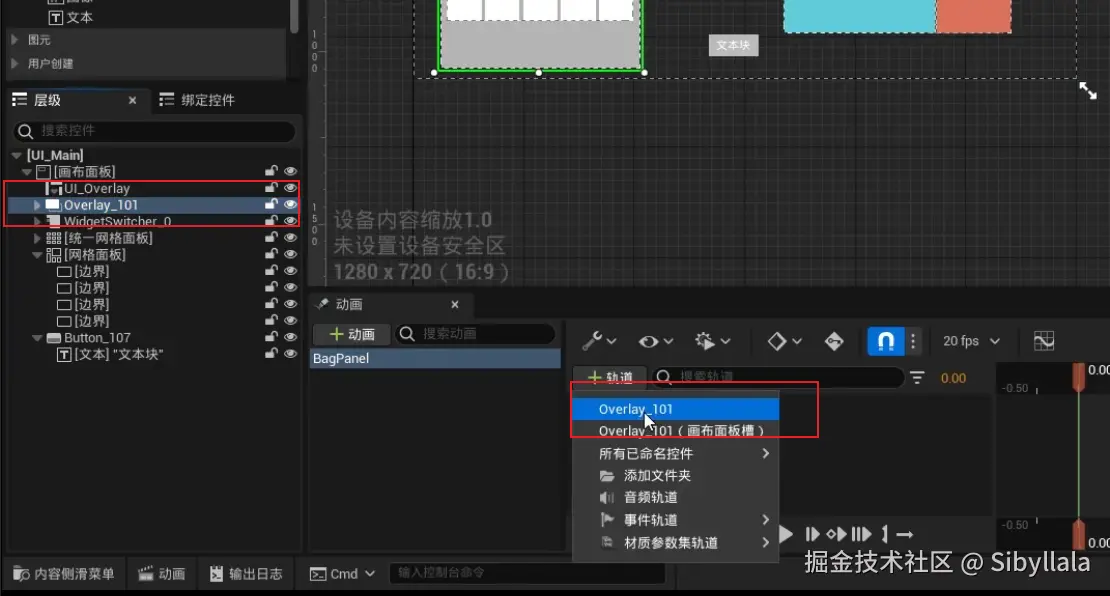Expand the 图元 palette category
Viewport: 1110px width, 596px height.
[15, 40]
